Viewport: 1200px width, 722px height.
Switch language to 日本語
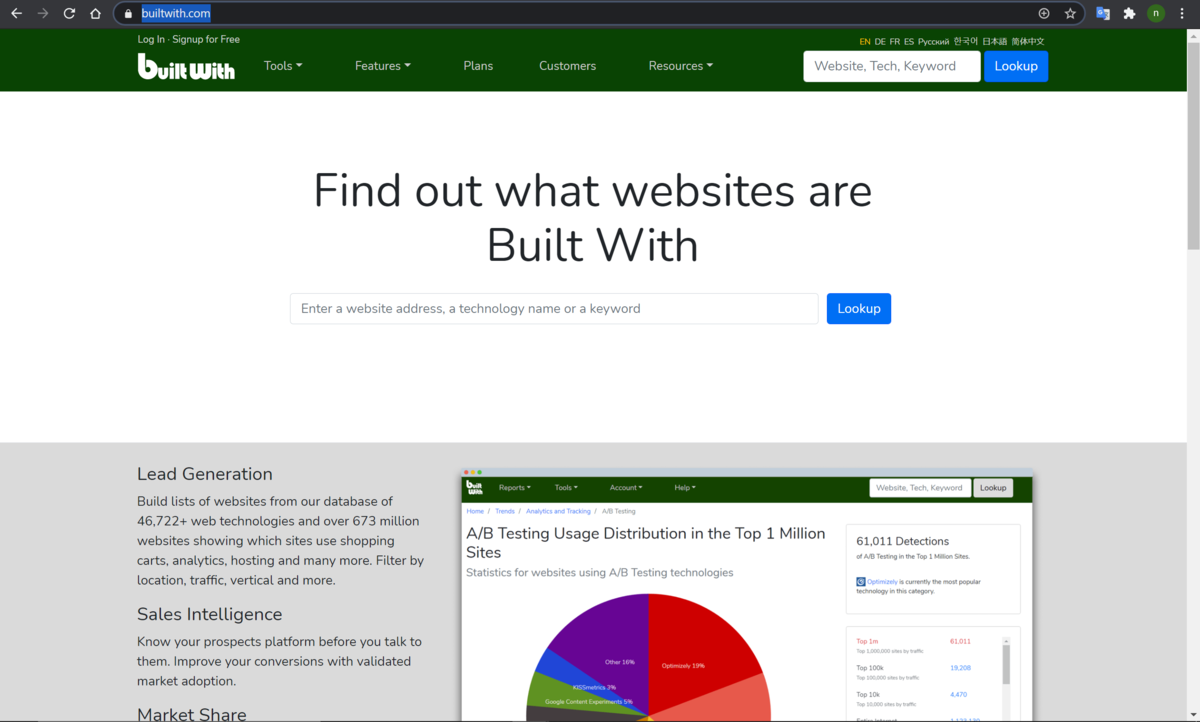pyautogui.click(x=994, y=42)
